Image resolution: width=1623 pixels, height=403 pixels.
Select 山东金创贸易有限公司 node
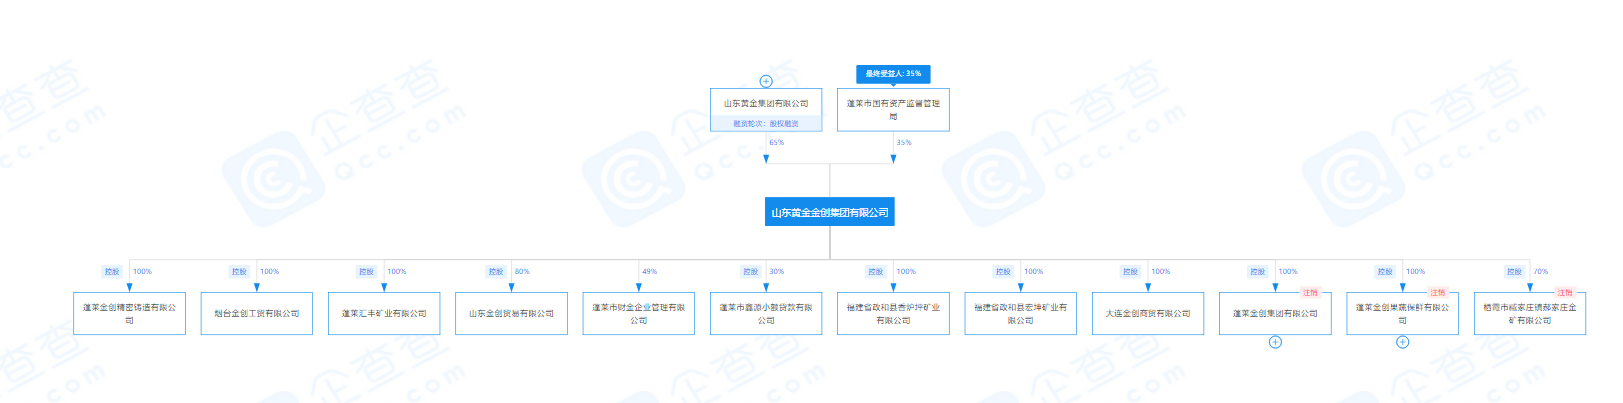(x=511, y=313)
